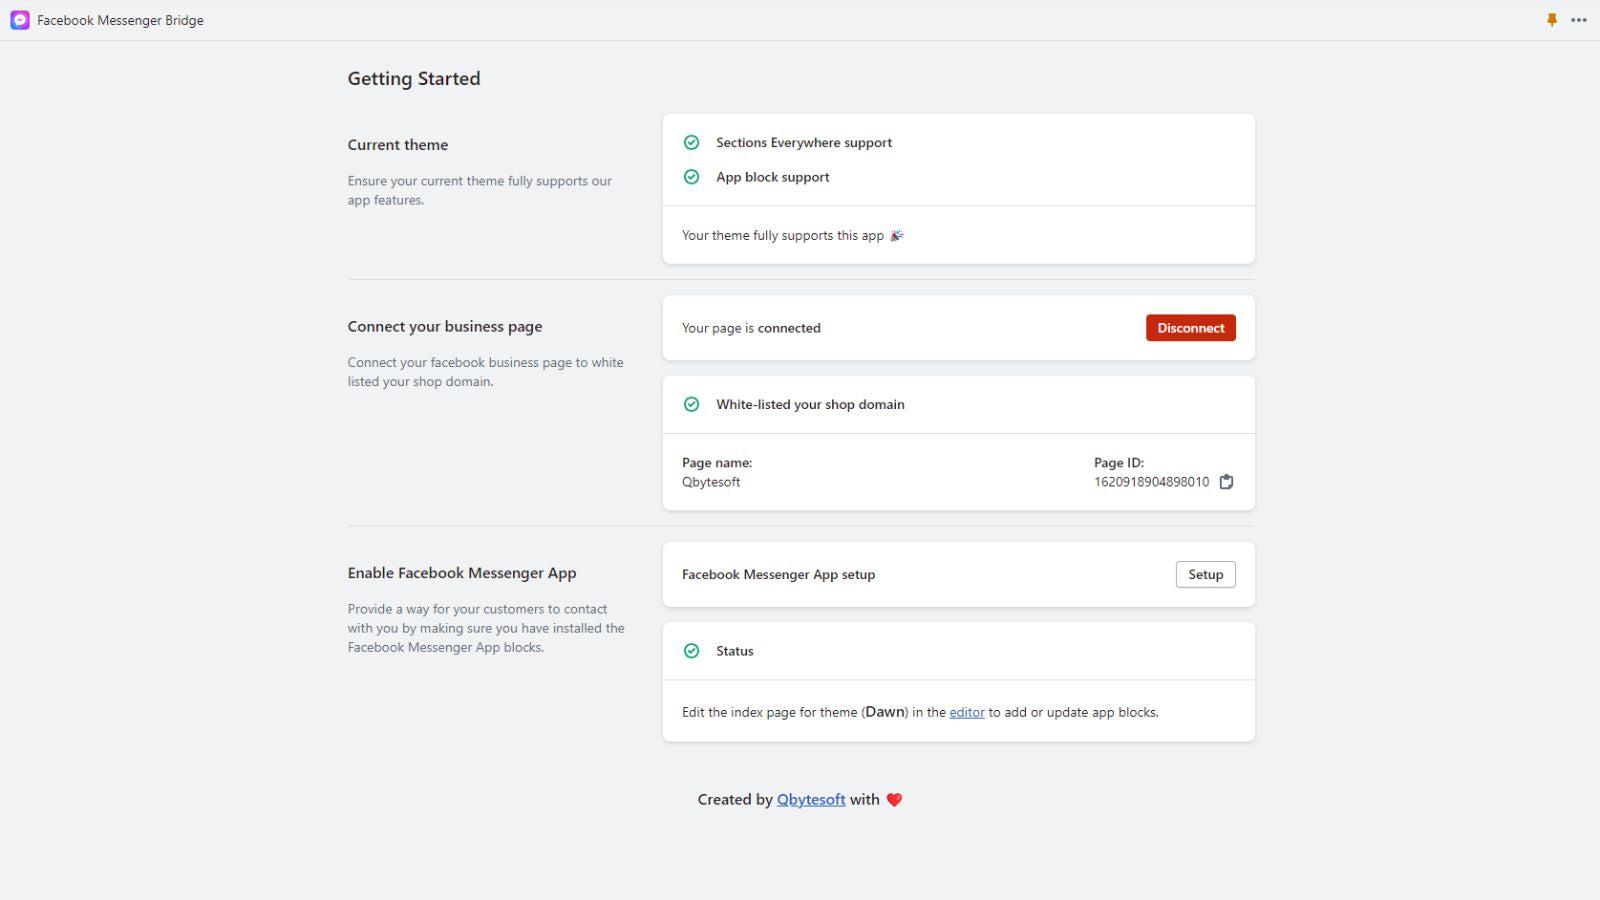Click the Current theme section title
1600x900 pixels.
tap(397, 144)
